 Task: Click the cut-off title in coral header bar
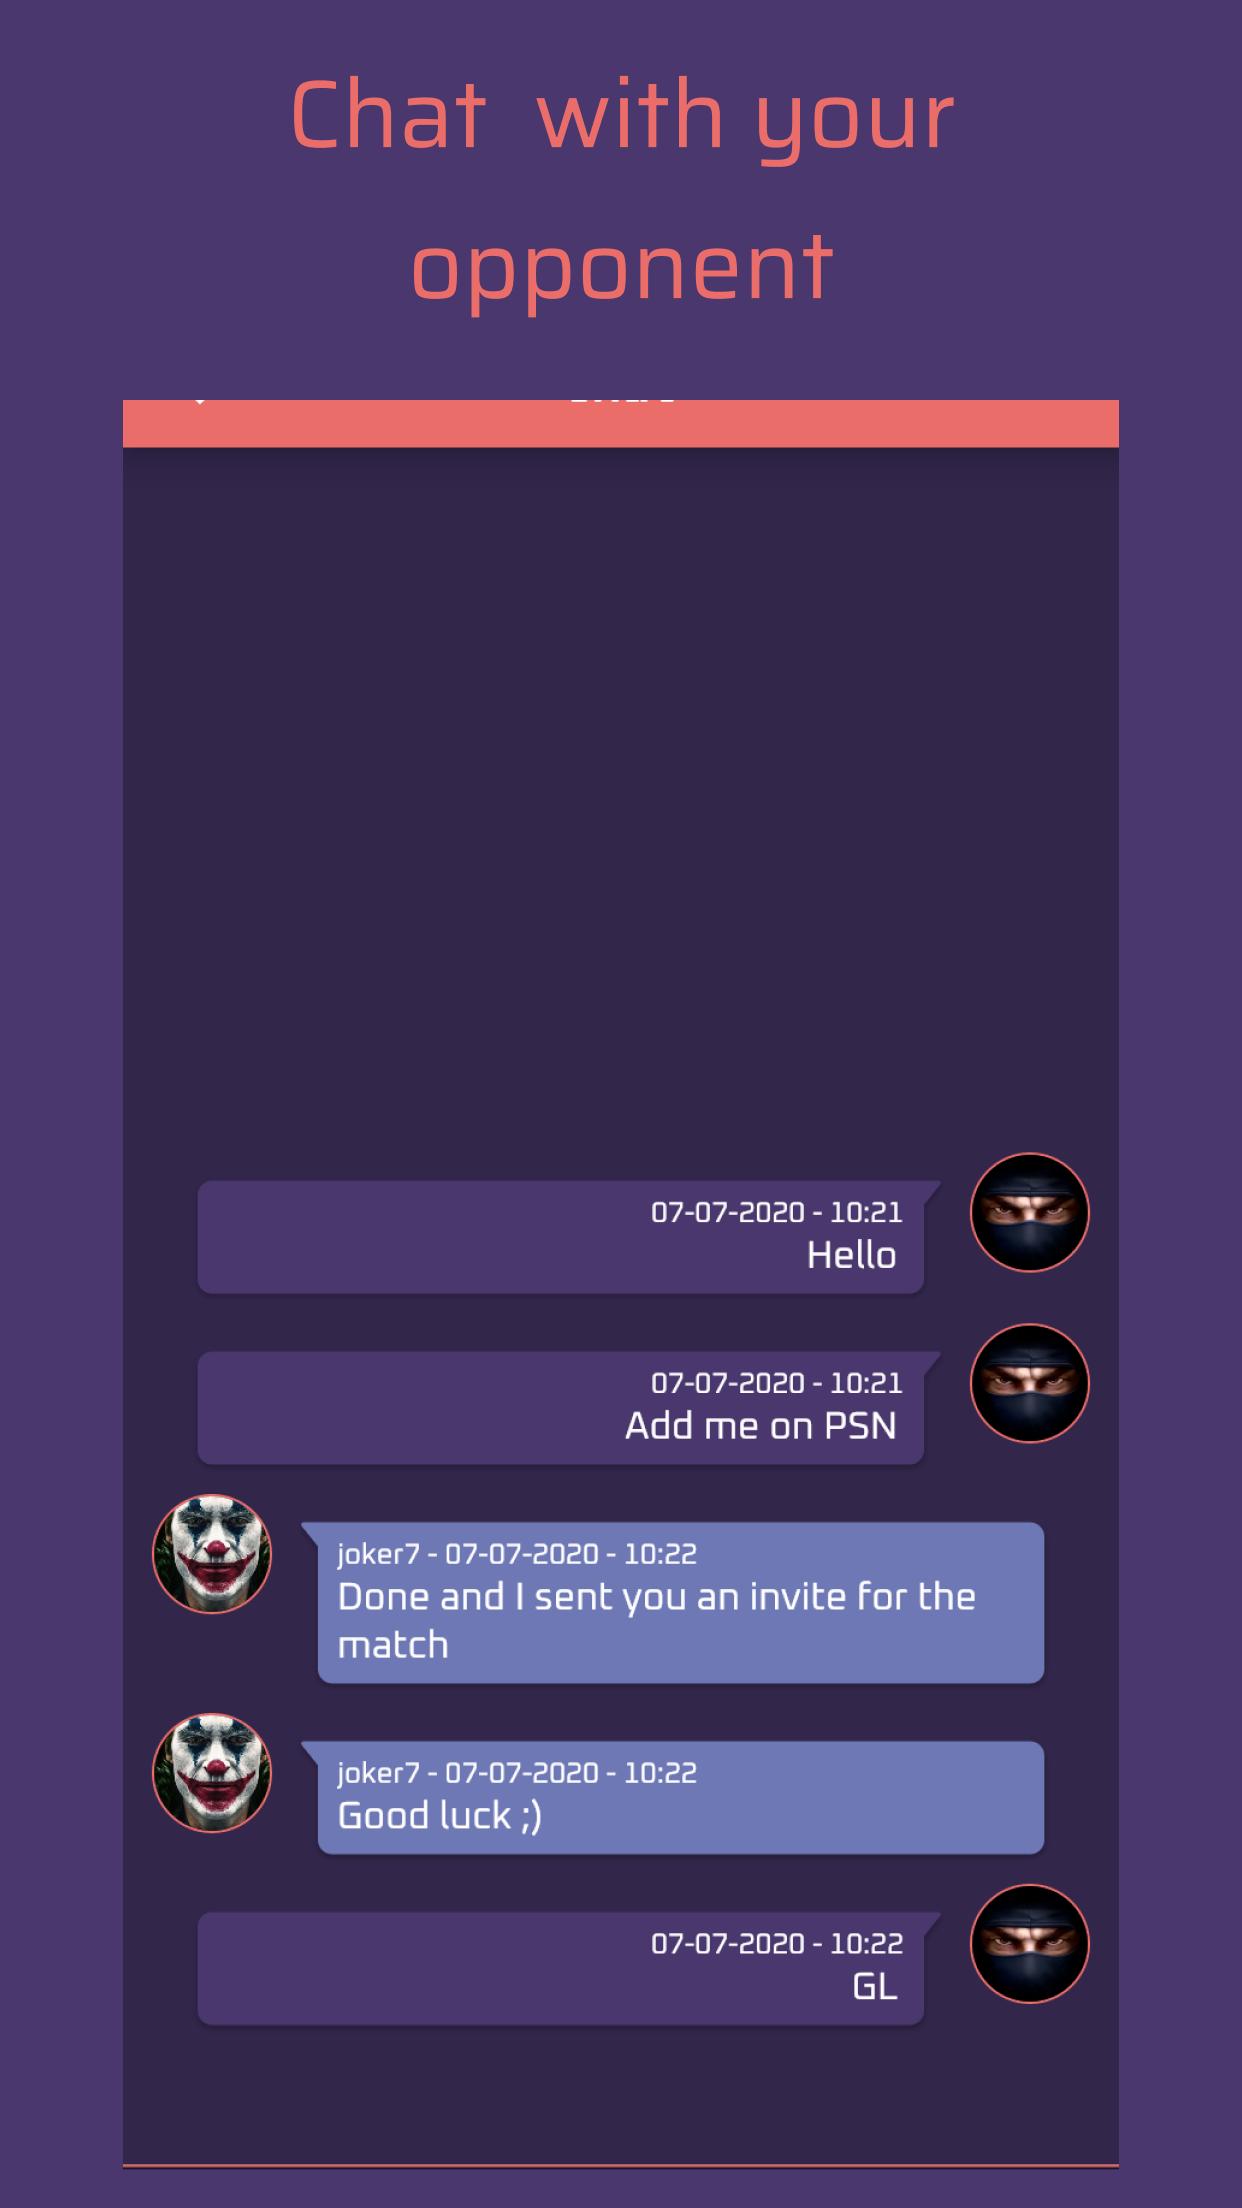[x=622, y=402]
